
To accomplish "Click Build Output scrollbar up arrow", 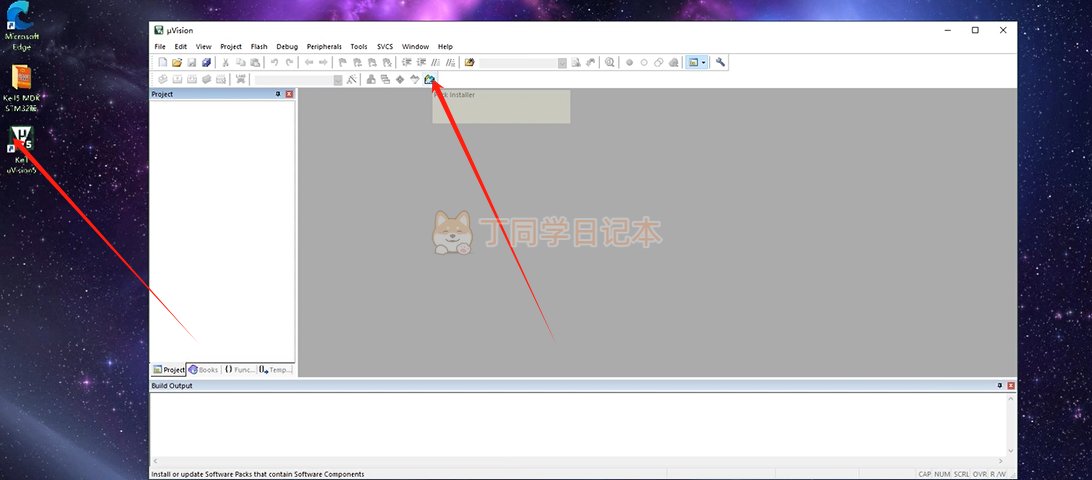I will click(x=1012, y=399).
